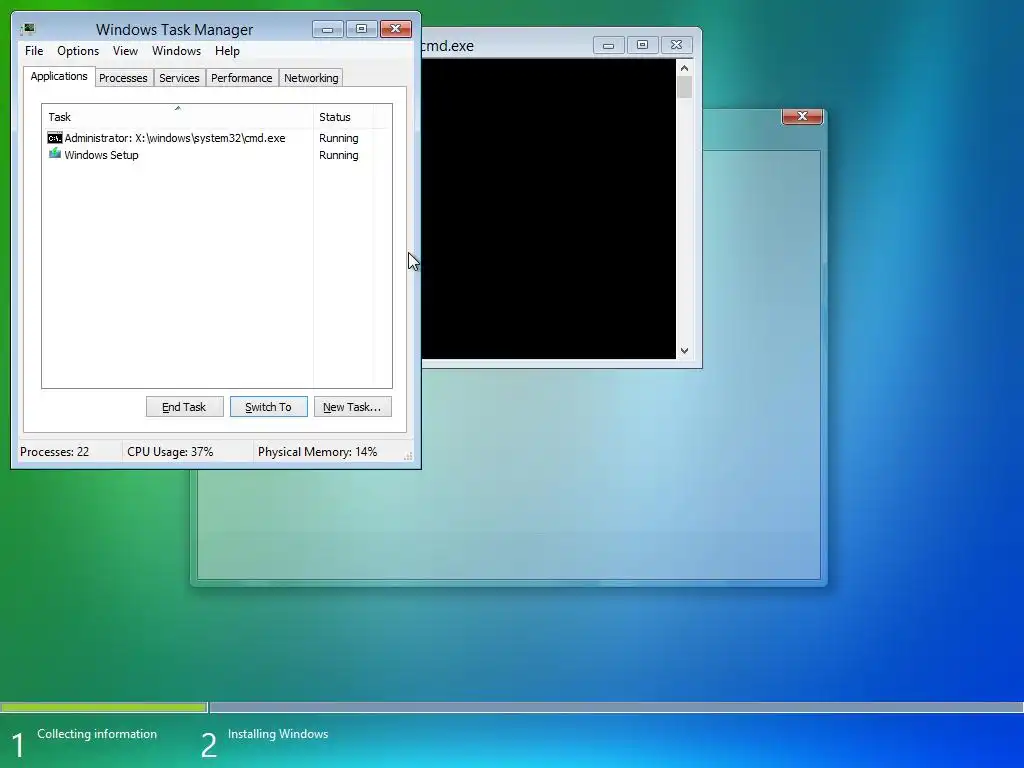This screenshot has width=1024, height=768.
Task: Select the Applications tab
Action: click(59, 76)
